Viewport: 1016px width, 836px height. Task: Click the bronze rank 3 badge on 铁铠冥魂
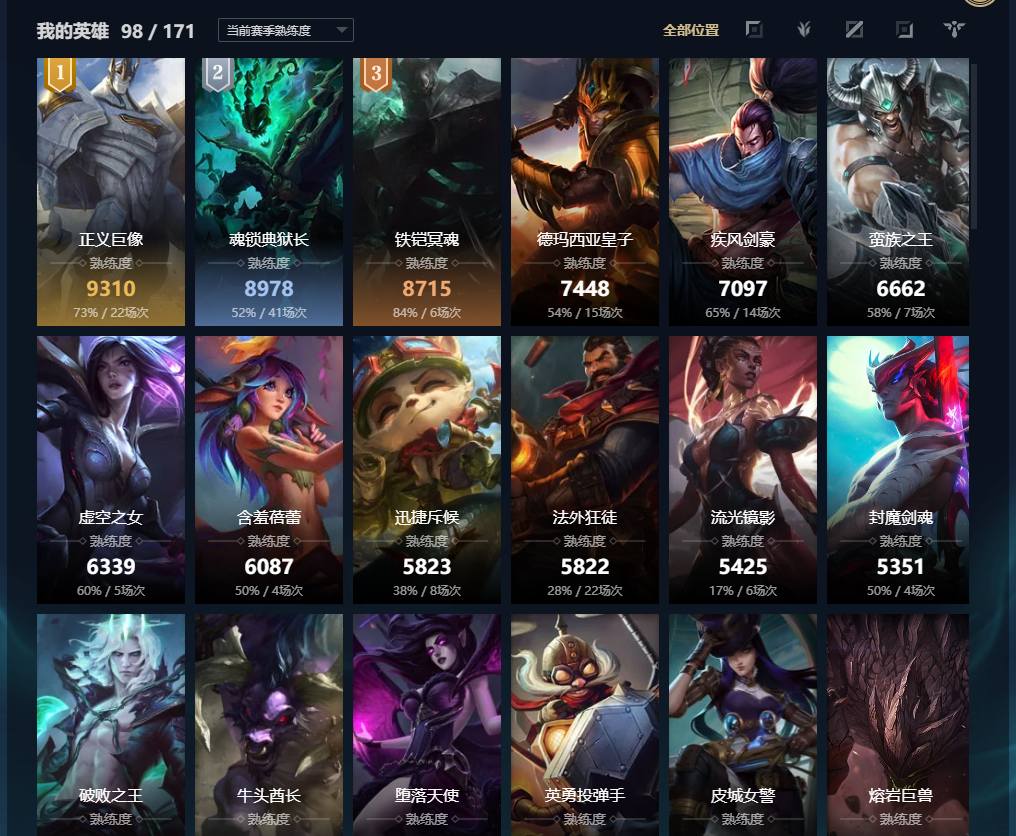[x=376, y=74]
